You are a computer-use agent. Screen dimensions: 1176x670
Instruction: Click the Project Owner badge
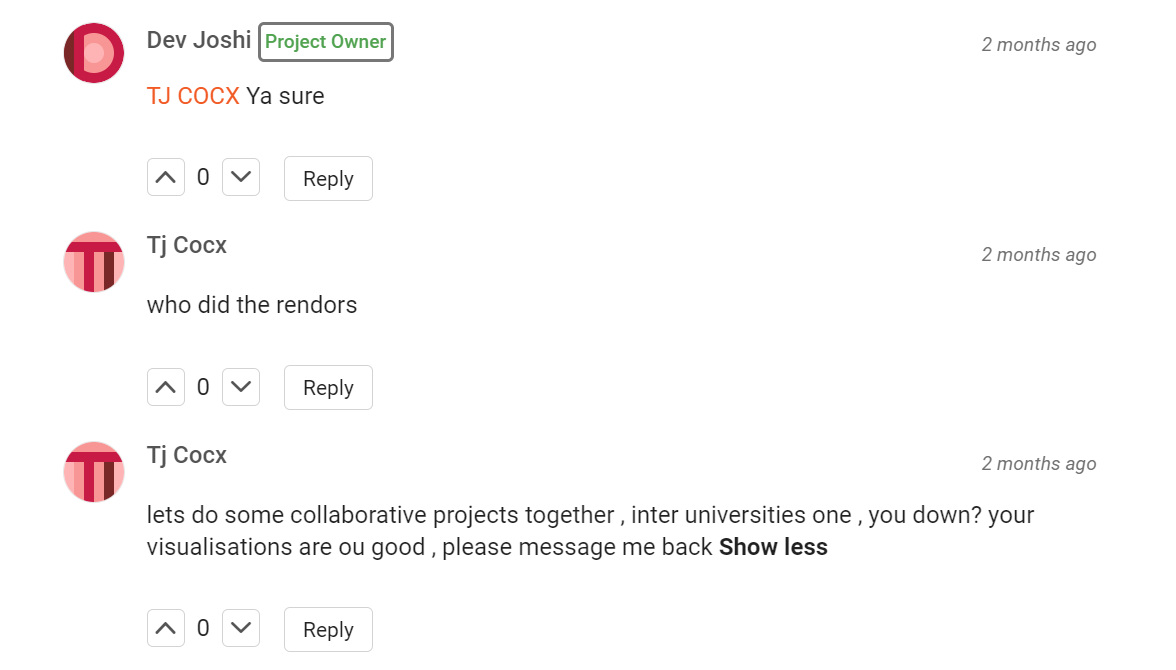point(326,42)
